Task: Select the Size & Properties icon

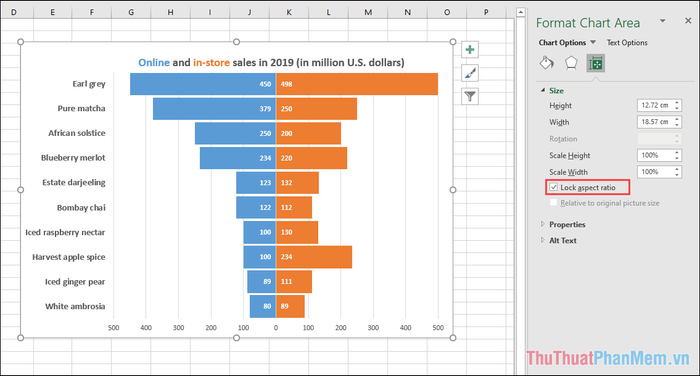Action: 596,63
